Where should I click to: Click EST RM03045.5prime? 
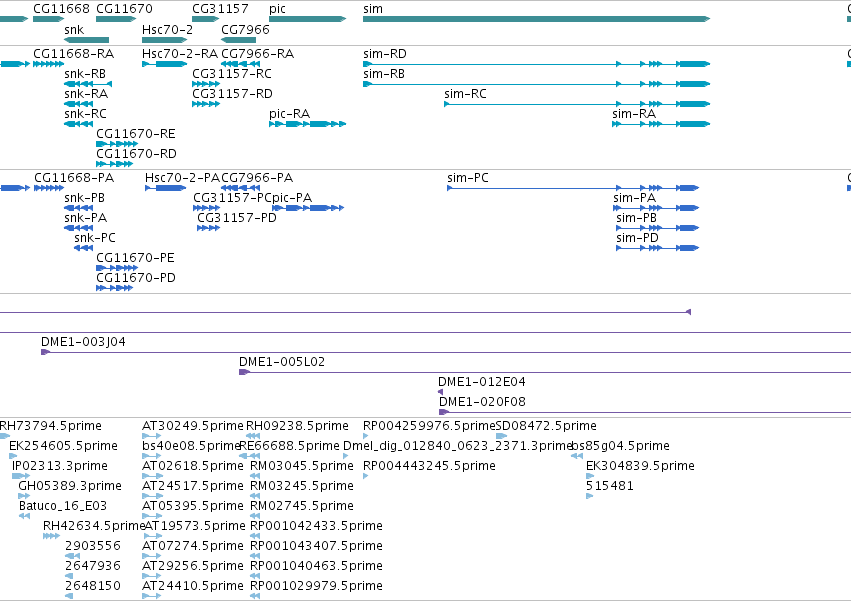coord(255,477)
